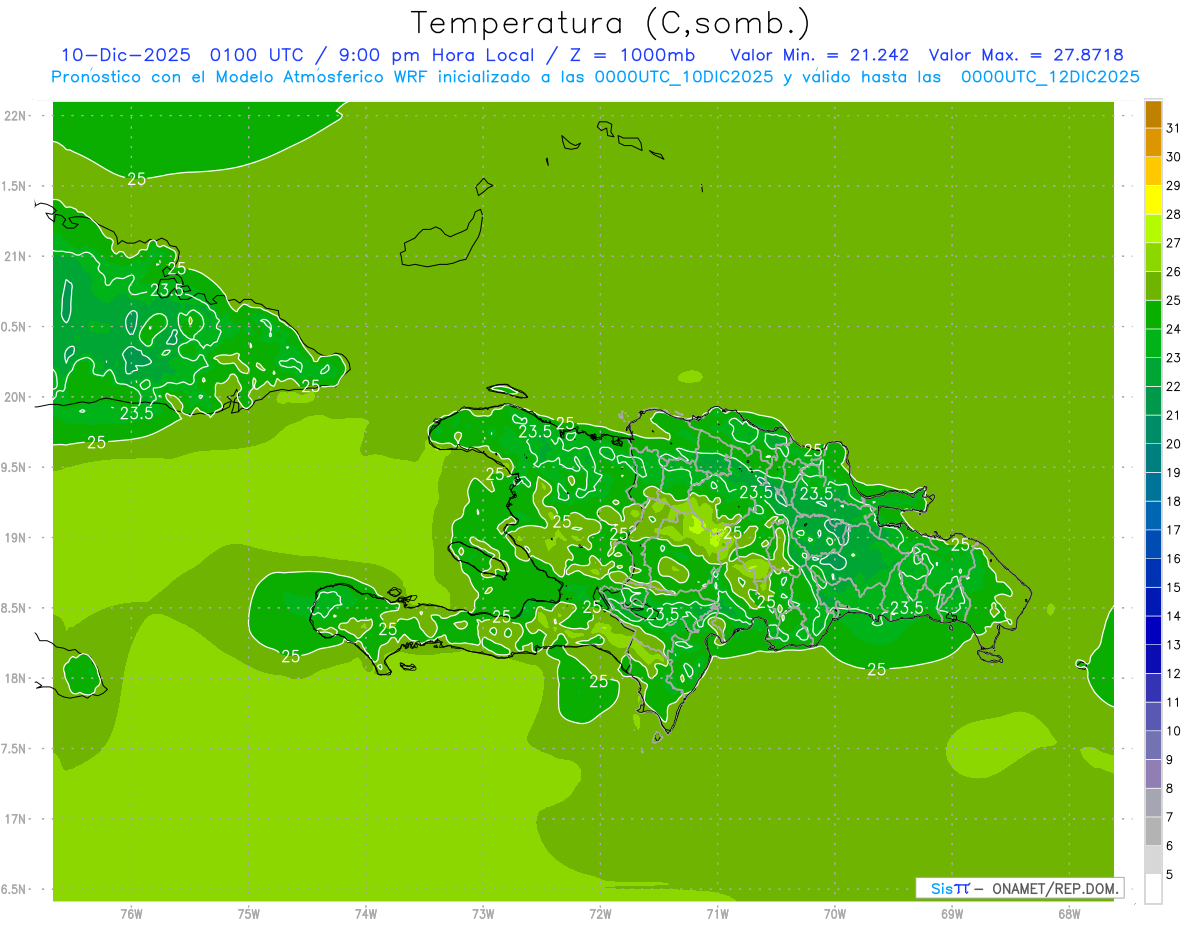Viewport: 1200px width, 927px height.
Task: Click the '22N' latitude axis label
Action: pyautogui.click(x=15, y=116)
